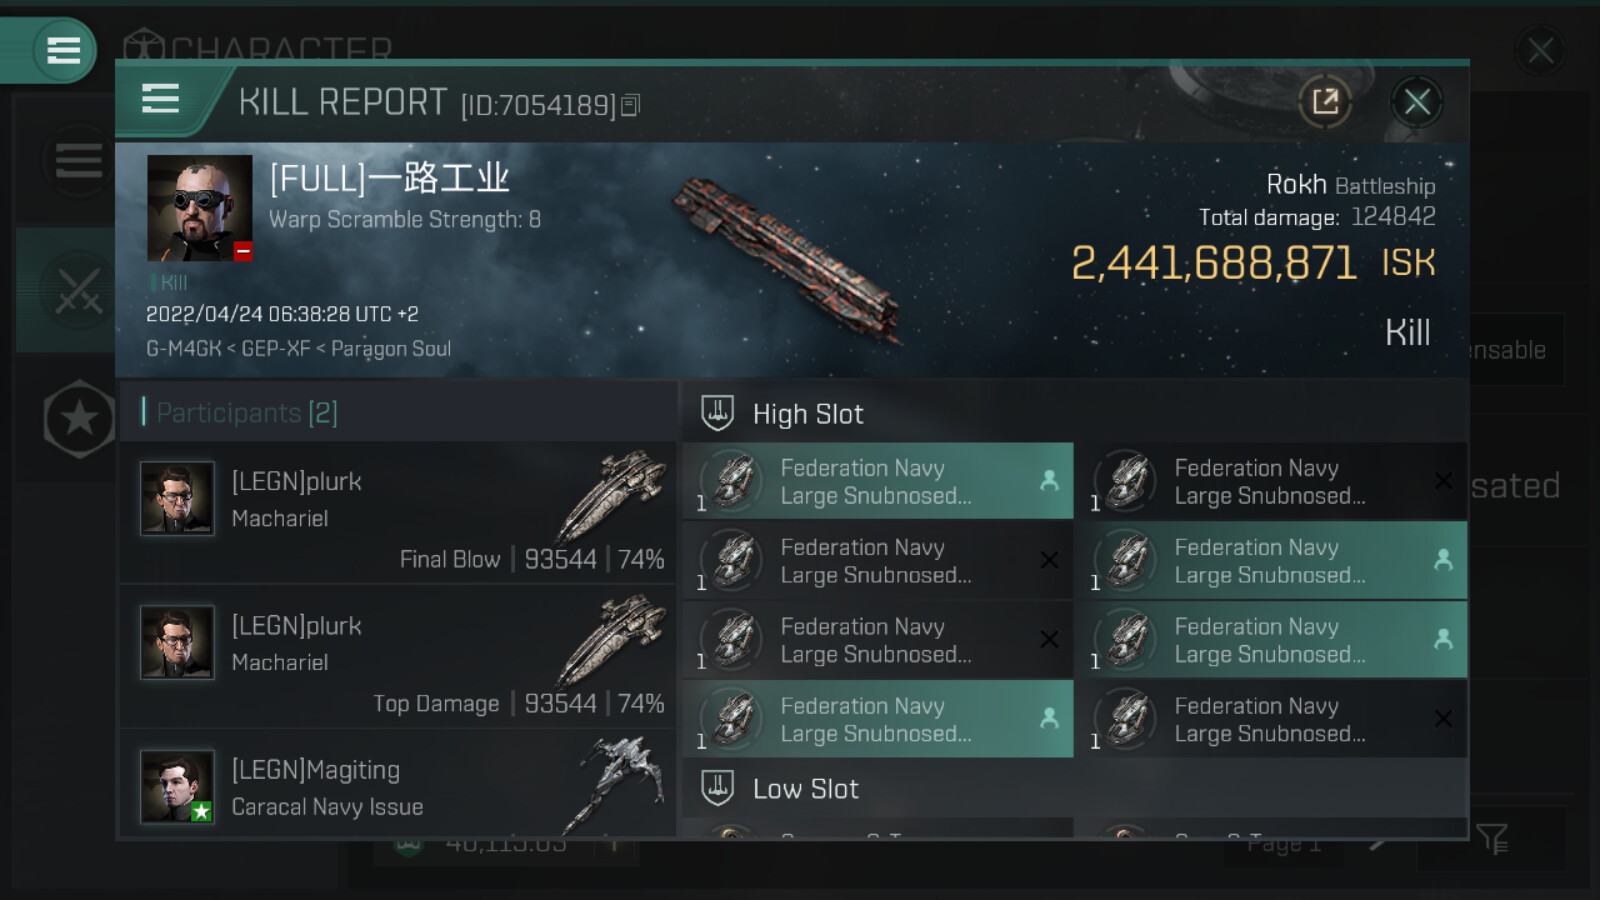Click the victim pilot portrait
The image size is (1600, 900).
tap(199, 208)
